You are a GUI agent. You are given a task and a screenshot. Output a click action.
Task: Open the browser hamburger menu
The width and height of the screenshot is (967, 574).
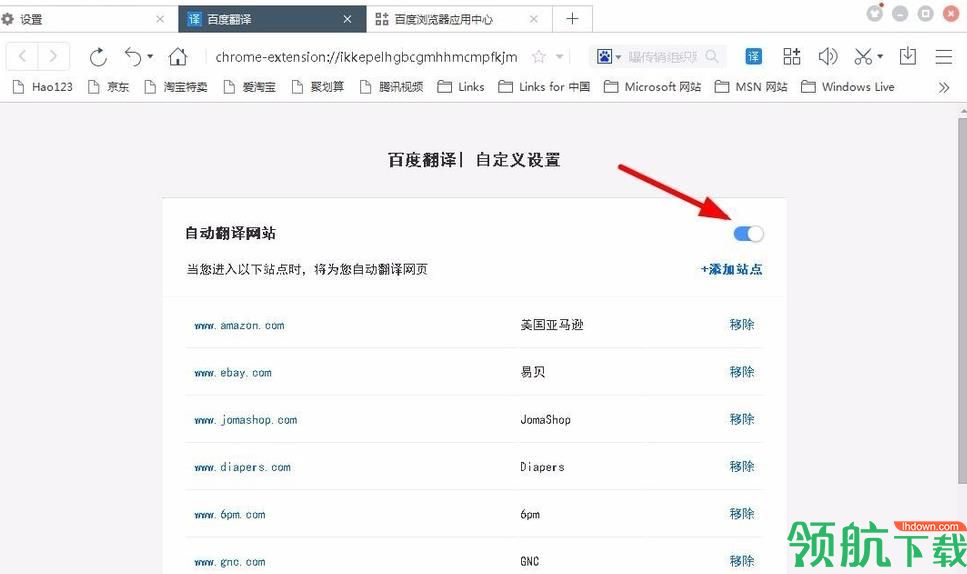tap(944, 57)
